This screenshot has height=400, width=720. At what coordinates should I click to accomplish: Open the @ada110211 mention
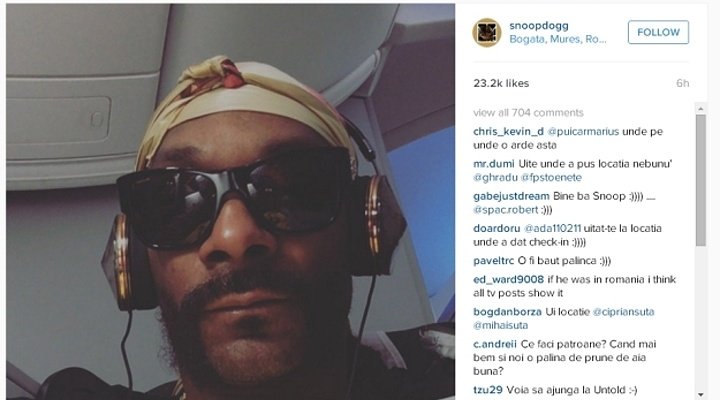tap(552, 228)
